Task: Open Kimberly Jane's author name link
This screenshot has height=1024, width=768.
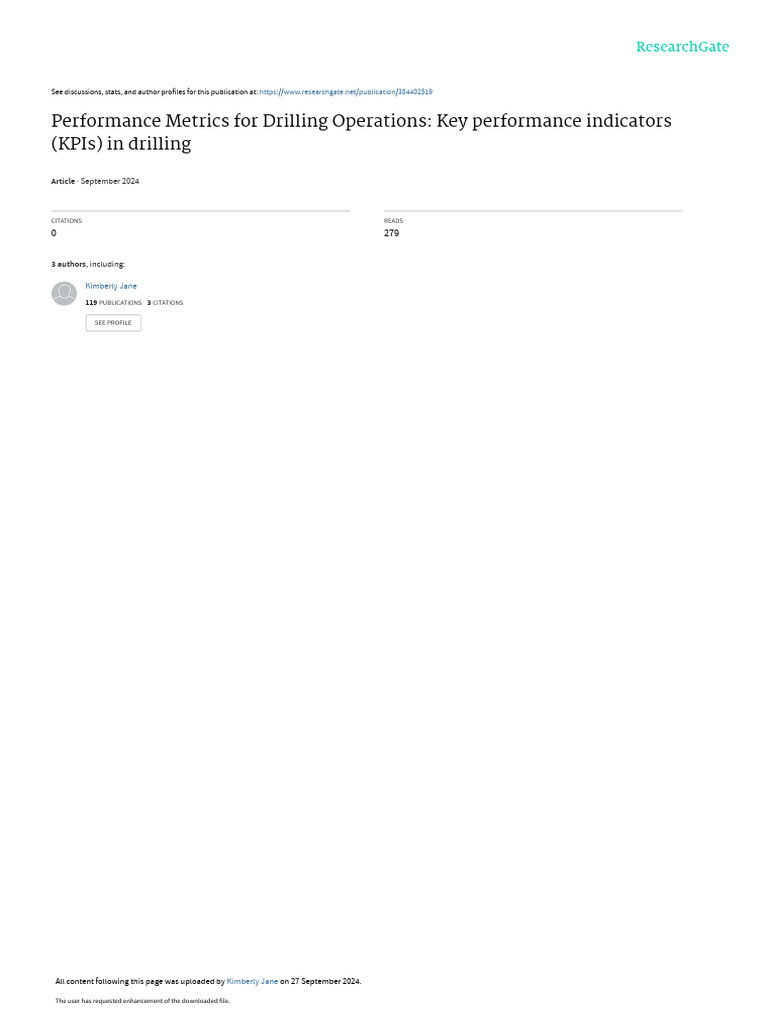Action: pos(111,286)
